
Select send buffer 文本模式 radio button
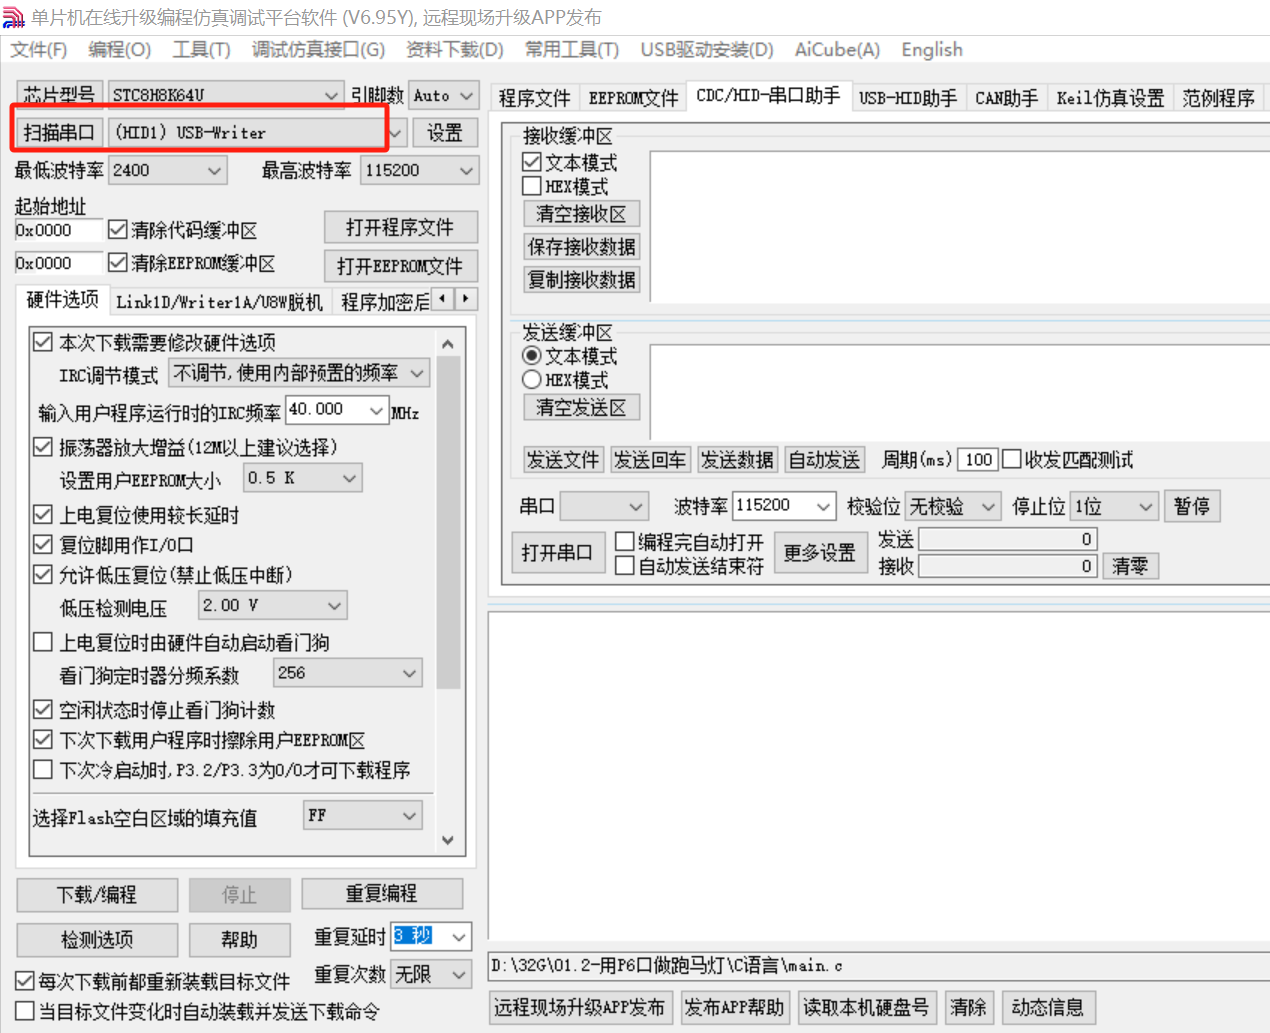tap(532, 356)
